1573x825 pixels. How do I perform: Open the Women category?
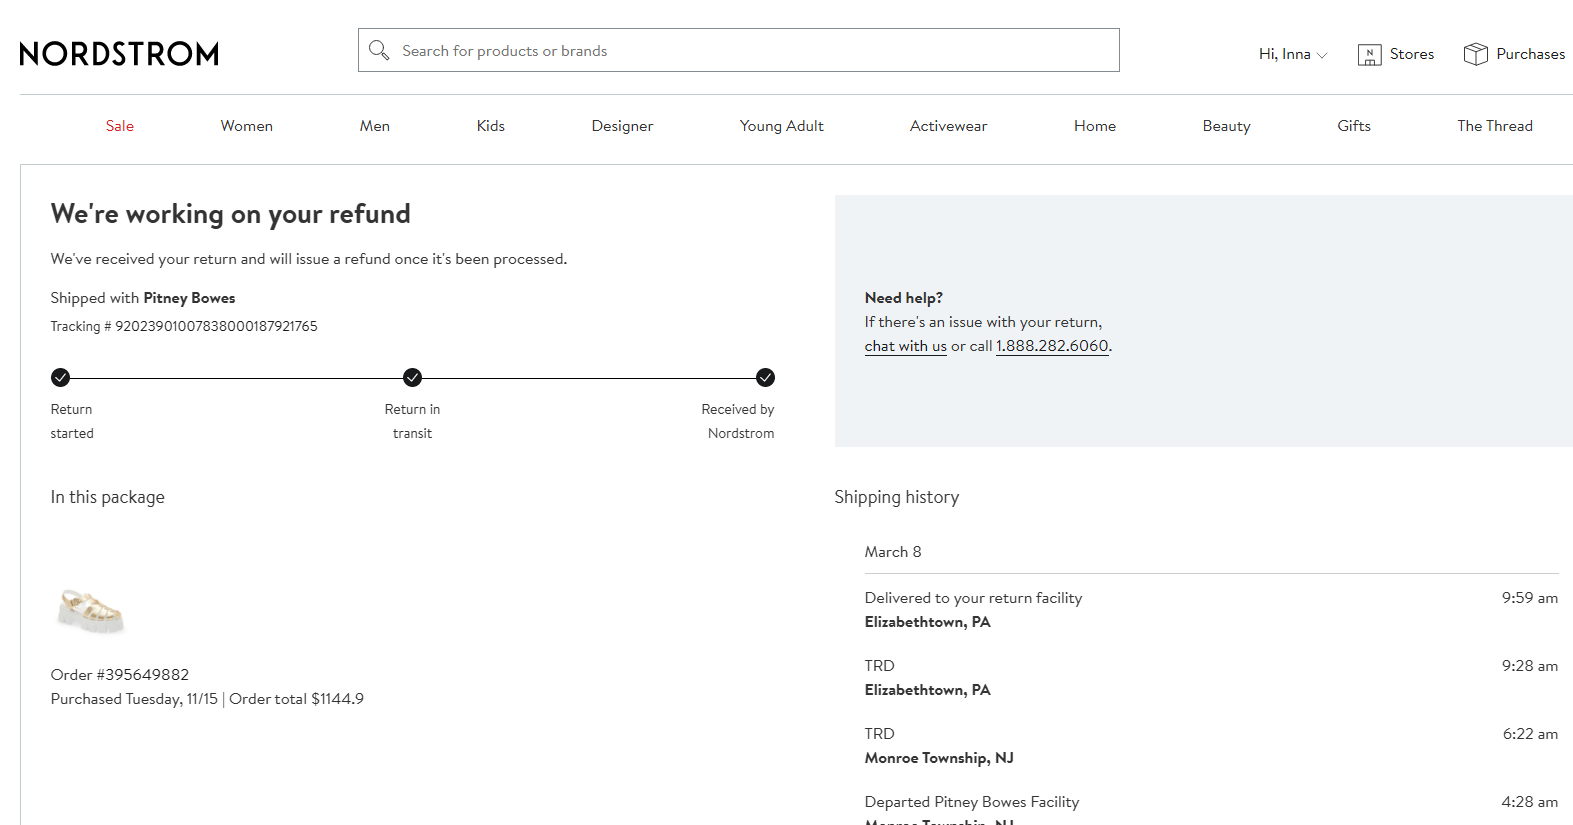(246, 126)
